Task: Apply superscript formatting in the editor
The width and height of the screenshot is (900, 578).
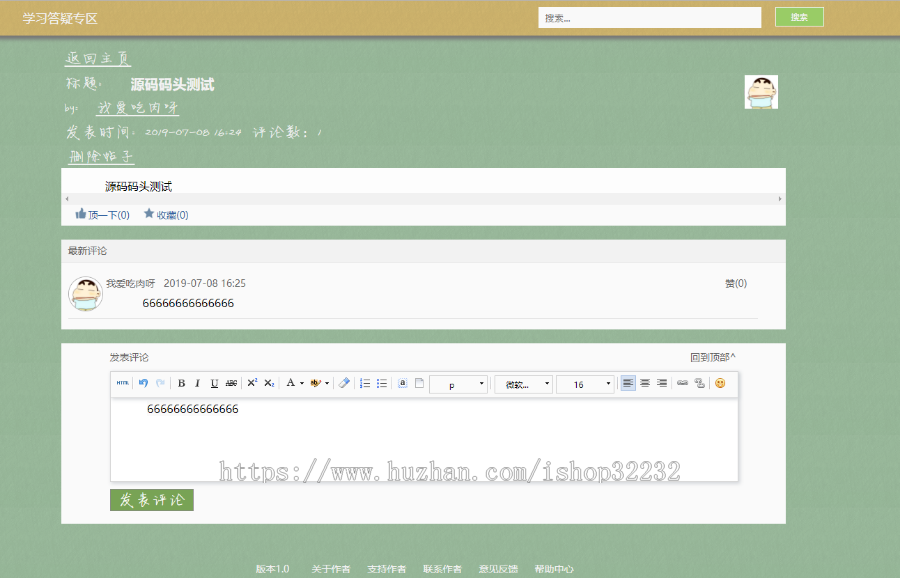Action: point(252,383)
